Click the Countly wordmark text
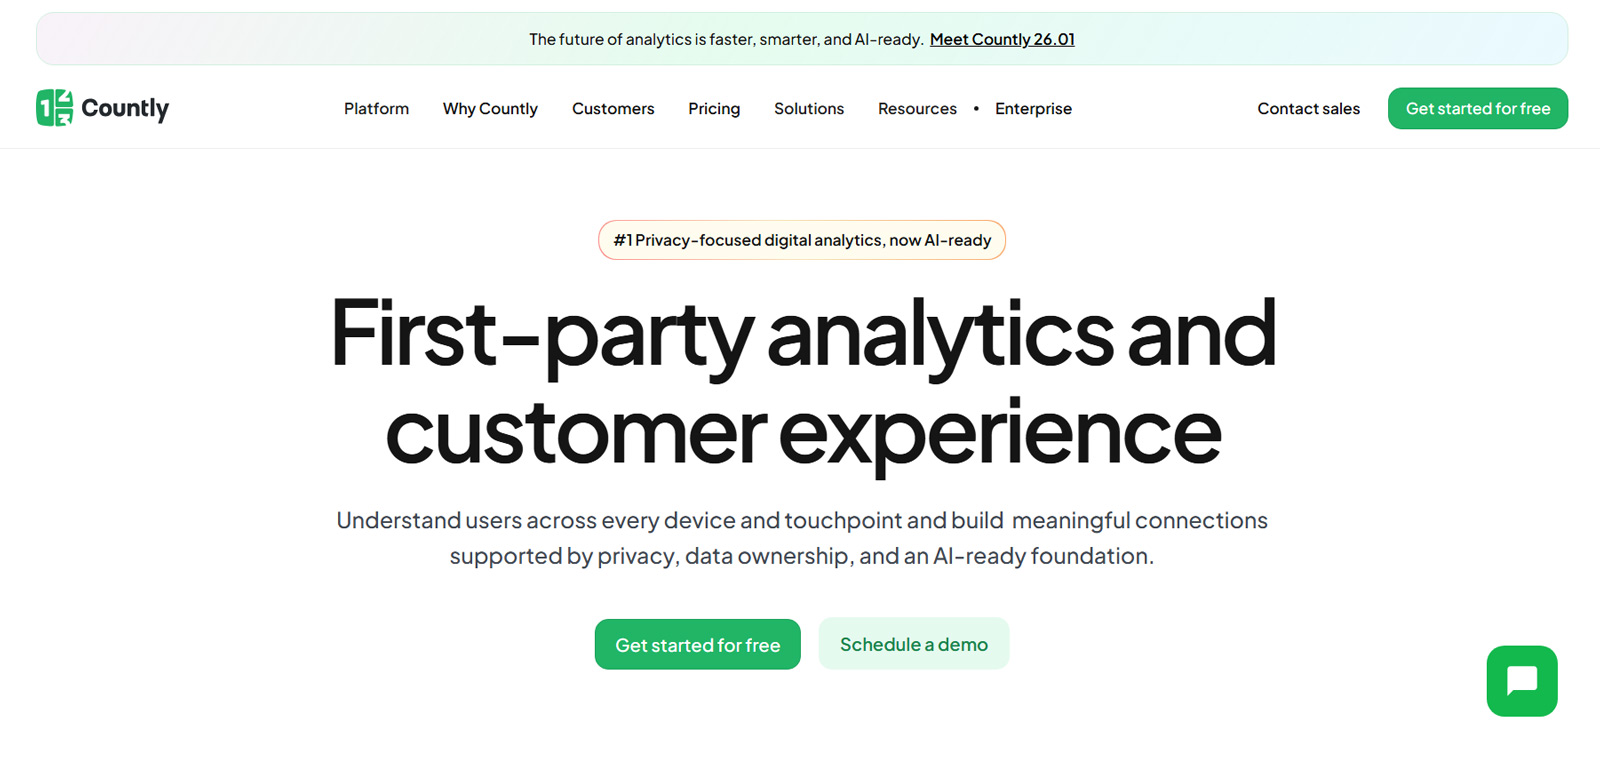Image resolution: width=1600 pixels, height=758 pixels. click(x=125, y=108)
